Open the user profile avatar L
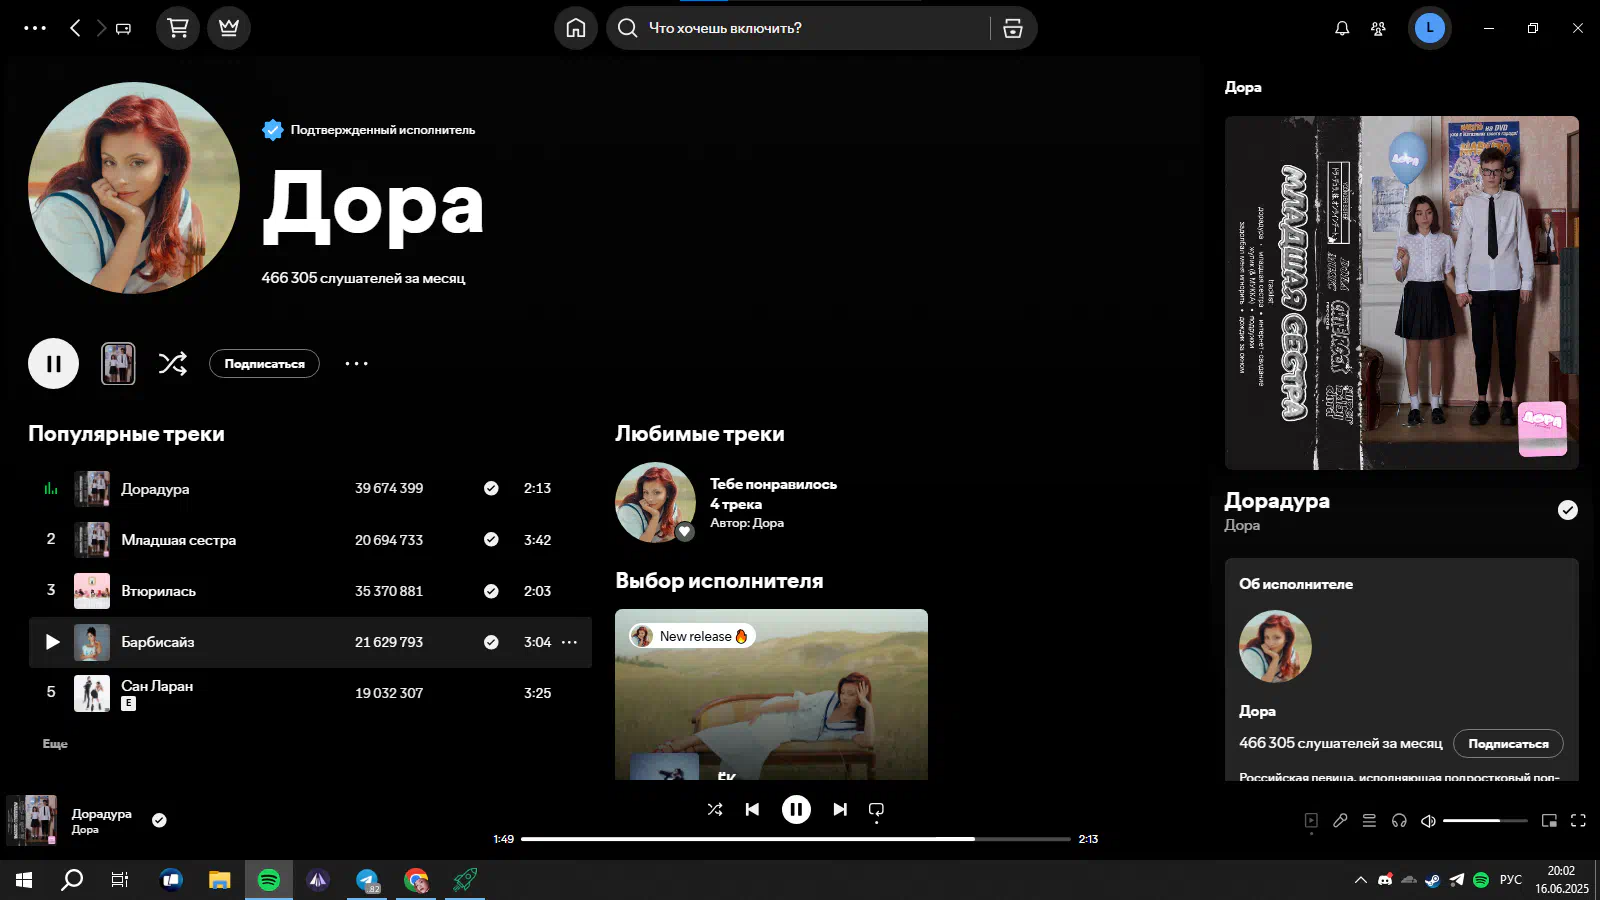Viewport: 1600px width, 900px height. (x=1430, y=28)
